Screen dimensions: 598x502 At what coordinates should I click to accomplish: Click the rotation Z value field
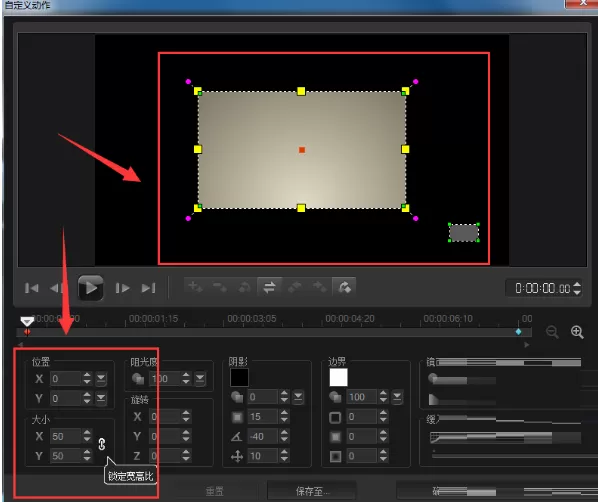pos(164,455)
